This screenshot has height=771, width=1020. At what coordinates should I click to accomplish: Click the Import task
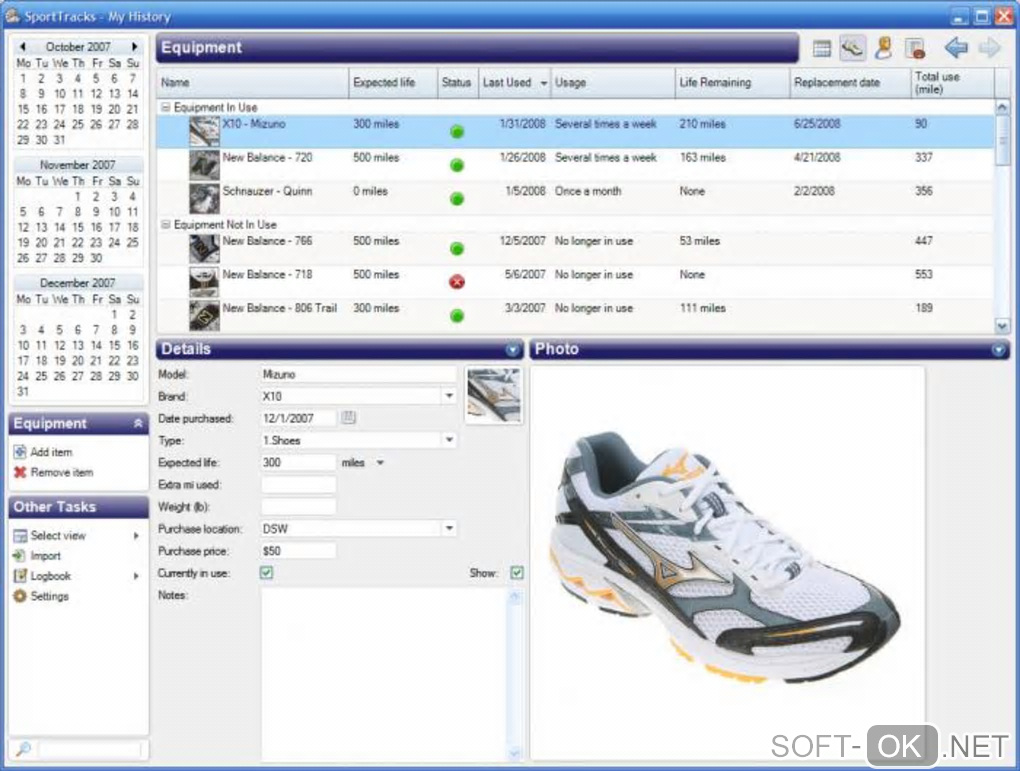[46, 556]
